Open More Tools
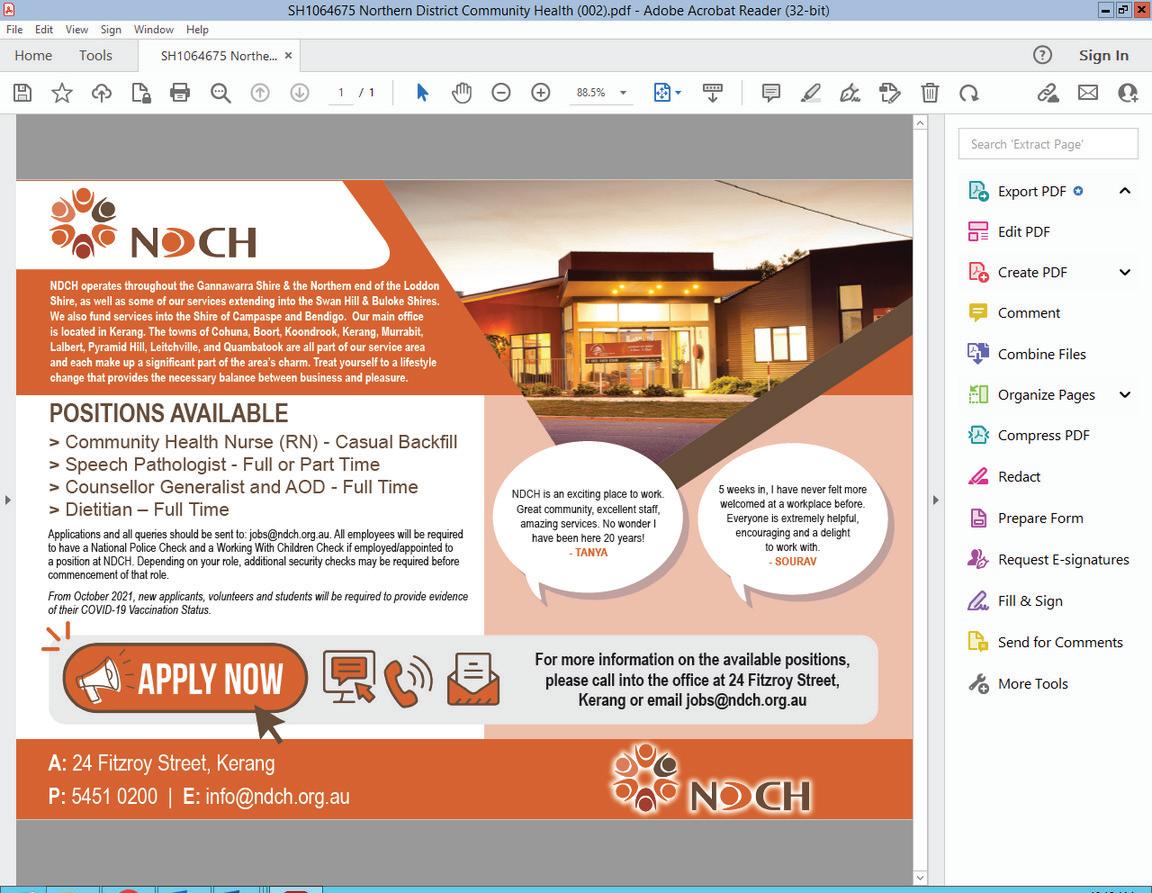The height and width of the screenshot is (893, 1152). (x=1032, y=684)
